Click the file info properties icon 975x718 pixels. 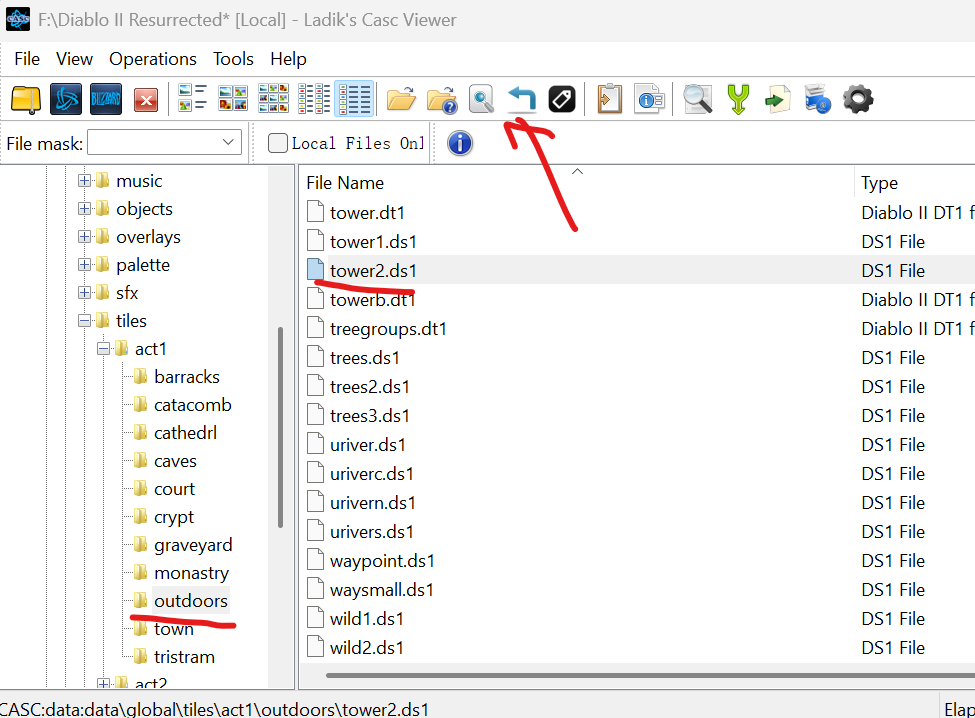click(x=650, y=99)
